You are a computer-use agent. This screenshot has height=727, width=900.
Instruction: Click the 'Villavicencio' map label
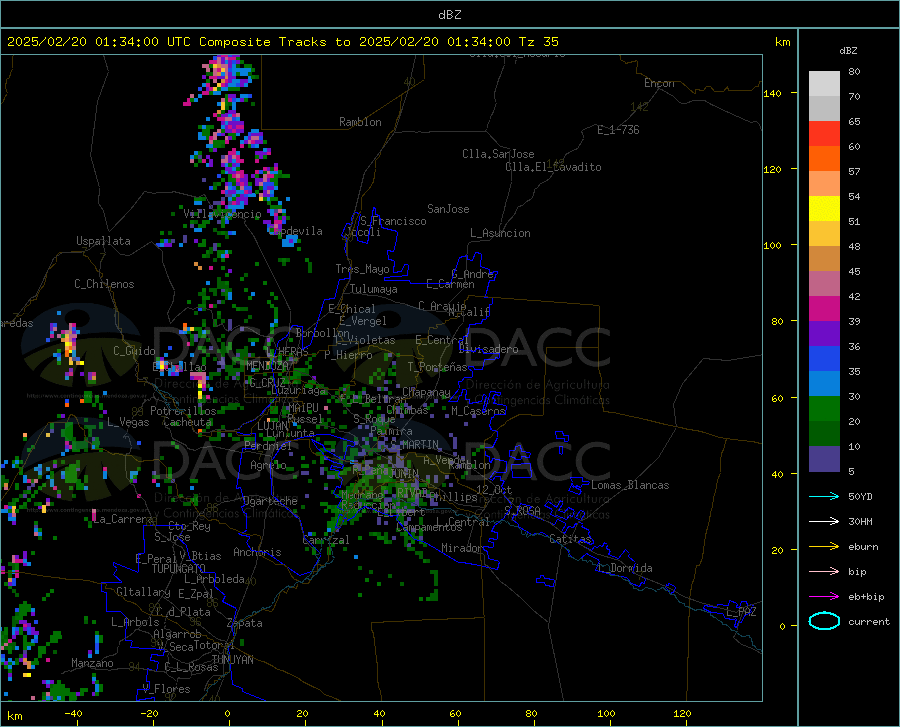(222, 214)
